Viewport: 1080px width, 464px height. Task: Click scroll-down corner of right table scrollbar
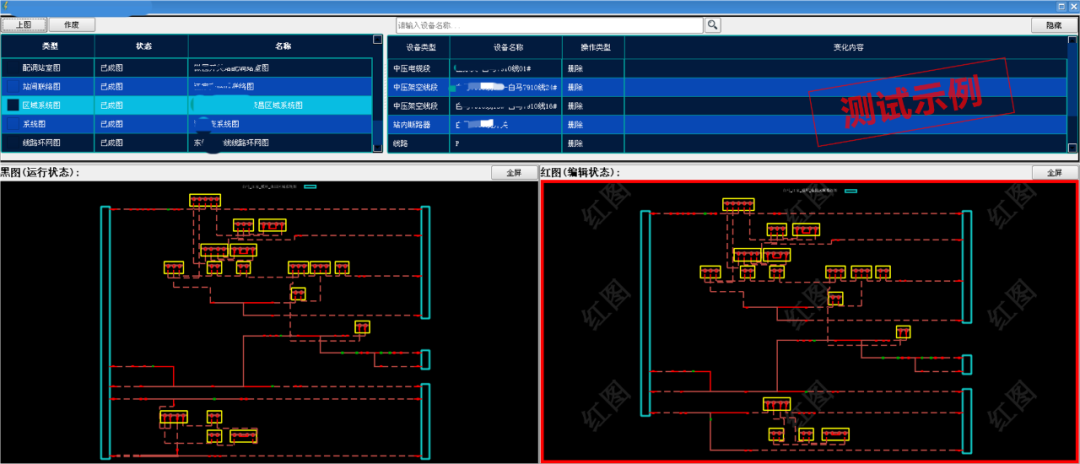pyautogui.click(x=1073, y=146)
